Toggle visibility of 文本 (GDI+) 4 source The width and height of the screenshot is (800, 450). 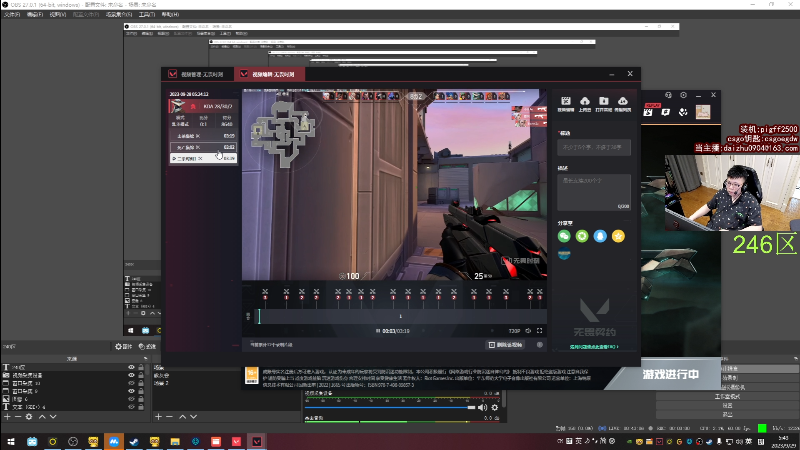[131, 407]
